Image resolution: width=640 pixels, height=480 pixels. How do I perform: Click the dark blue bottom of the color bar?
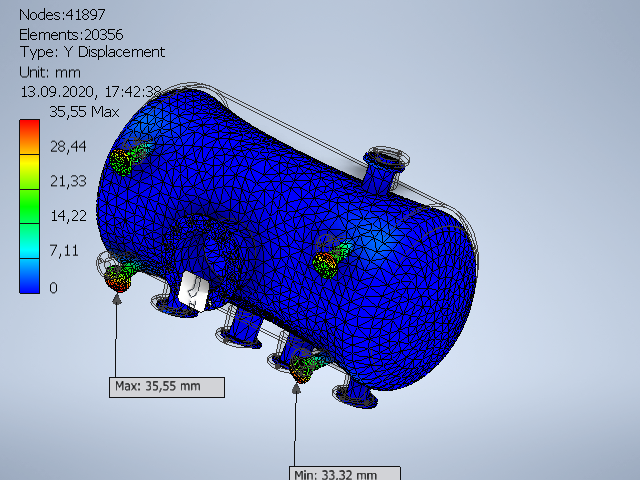pyautogui.click(x=29, y=276)
